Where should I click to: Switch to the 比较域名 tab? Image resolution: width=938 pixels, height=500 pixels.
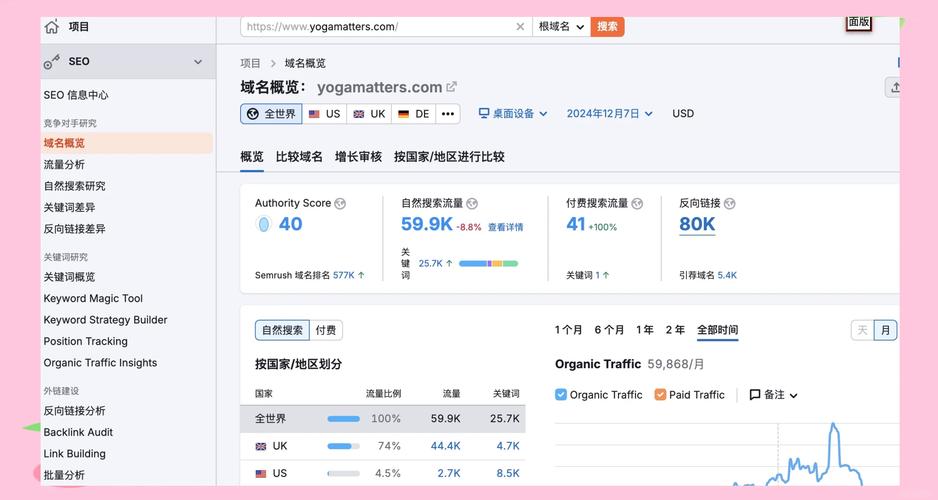[x=299, y=157]
